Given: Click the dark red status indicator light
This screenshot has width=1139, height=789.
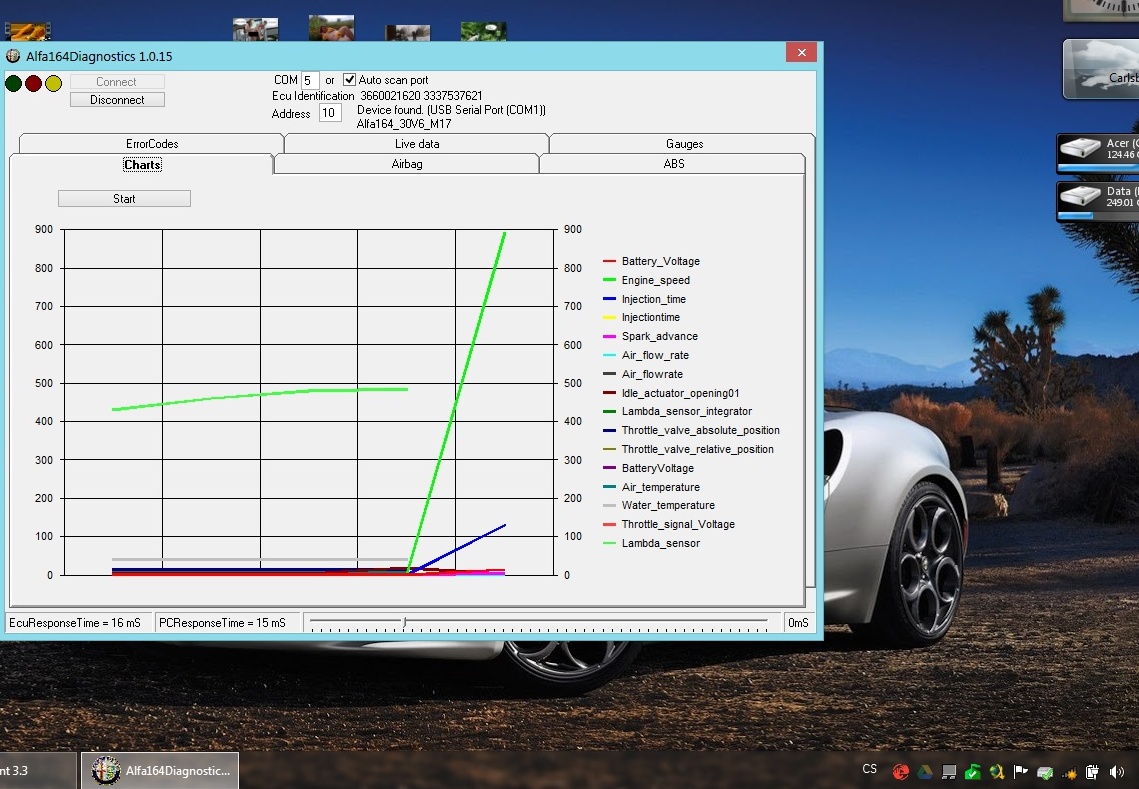Looking at the screenshot, I should coord(33,84).
